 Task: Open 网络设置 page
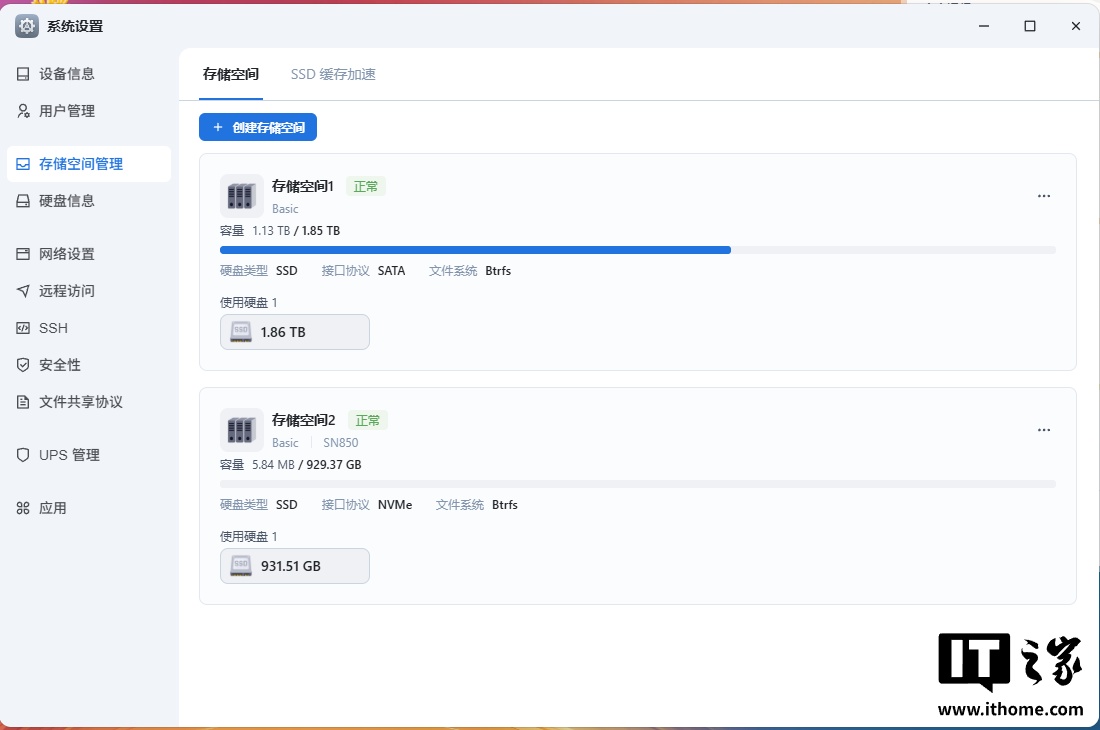[x=67, y=254]
